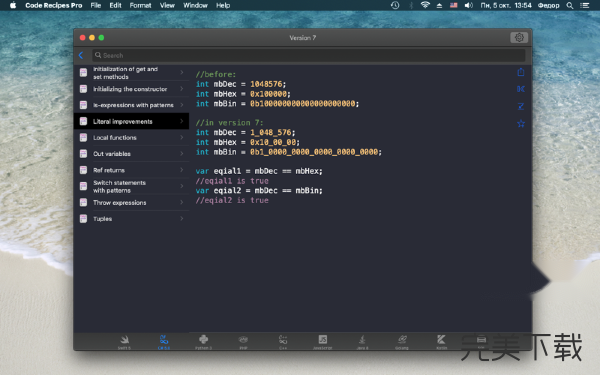Open the Apple menu
The width and height of the screenshot is (600, 375).
click(x=13, y=5)
